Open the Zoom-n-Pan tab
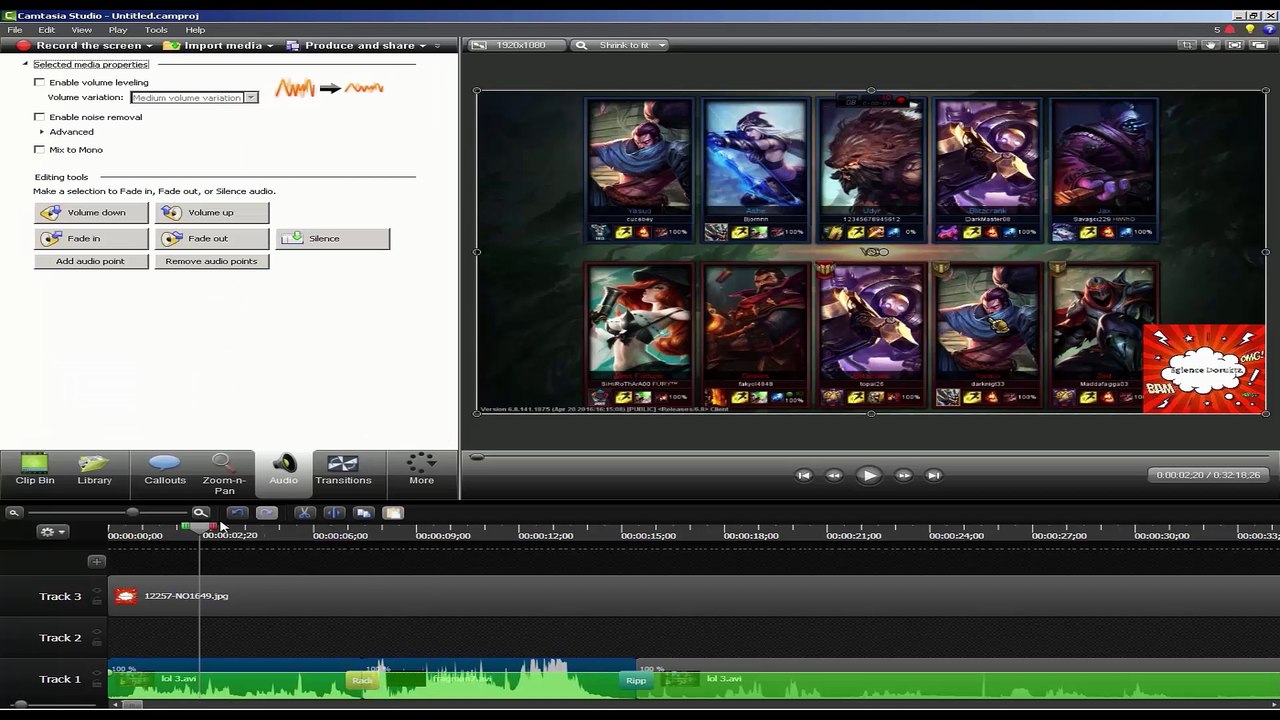Screen dimensions: 1280x720 click(224, 474)
